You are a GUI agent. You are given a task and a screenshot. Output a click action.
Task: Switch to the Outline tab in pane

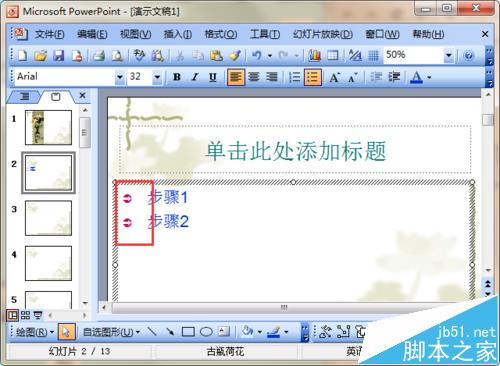click(24, 96)
